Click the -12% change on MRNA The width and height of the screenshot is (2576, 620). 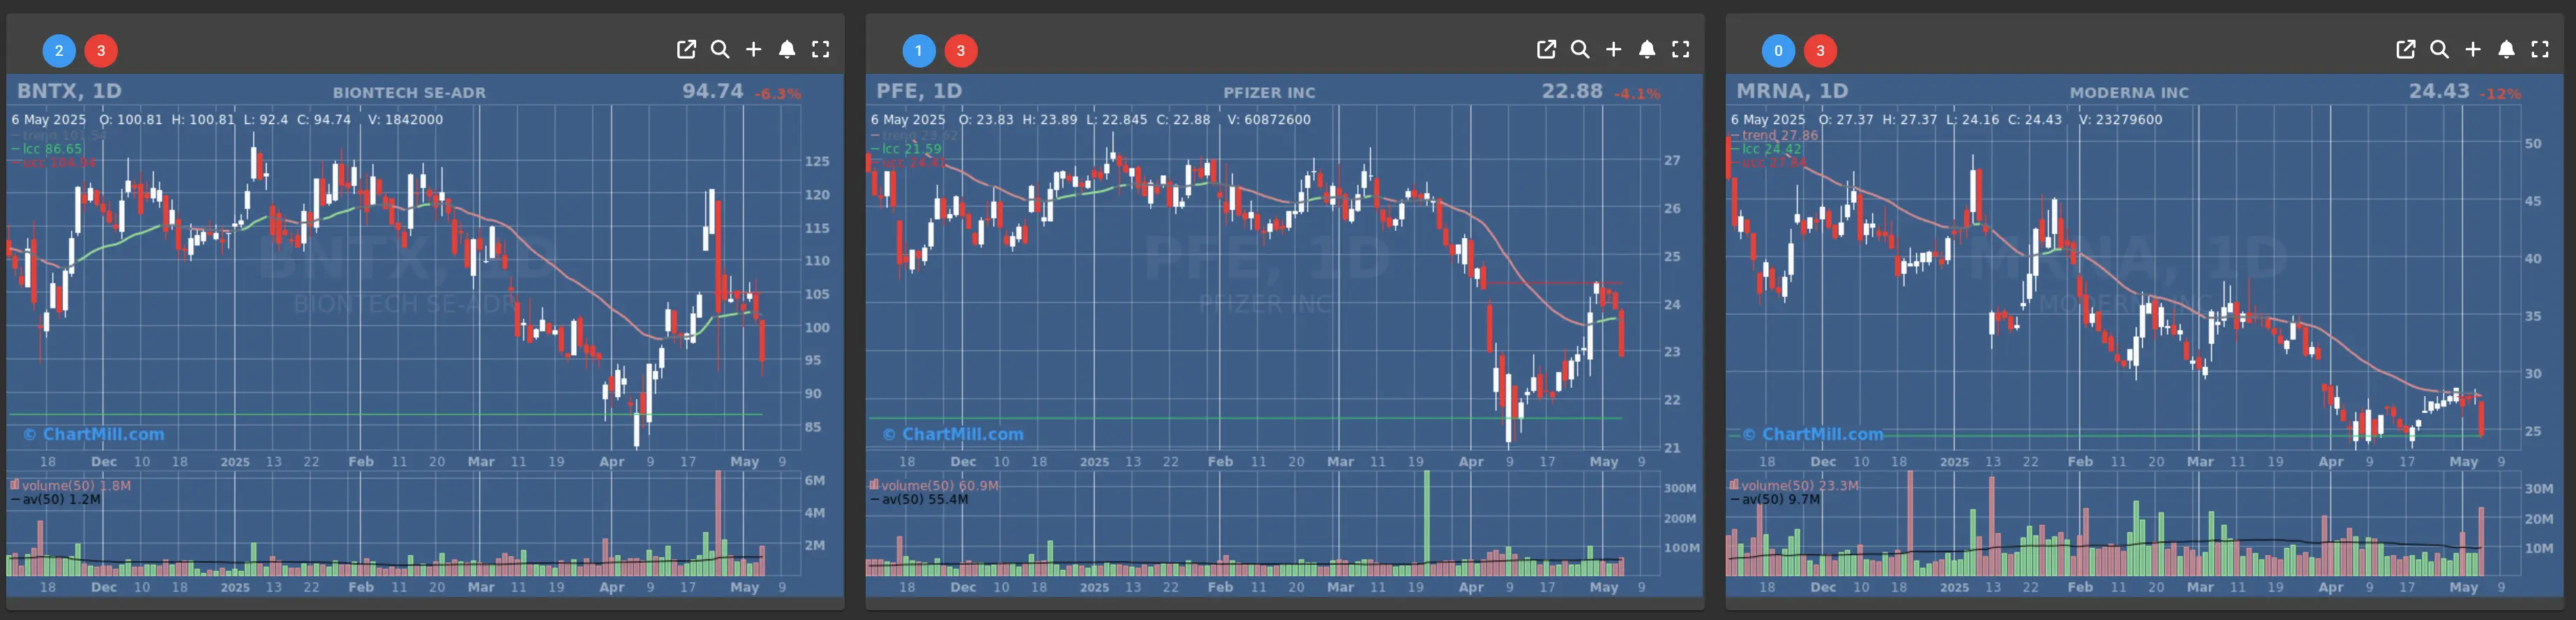tap(2502, 94)
